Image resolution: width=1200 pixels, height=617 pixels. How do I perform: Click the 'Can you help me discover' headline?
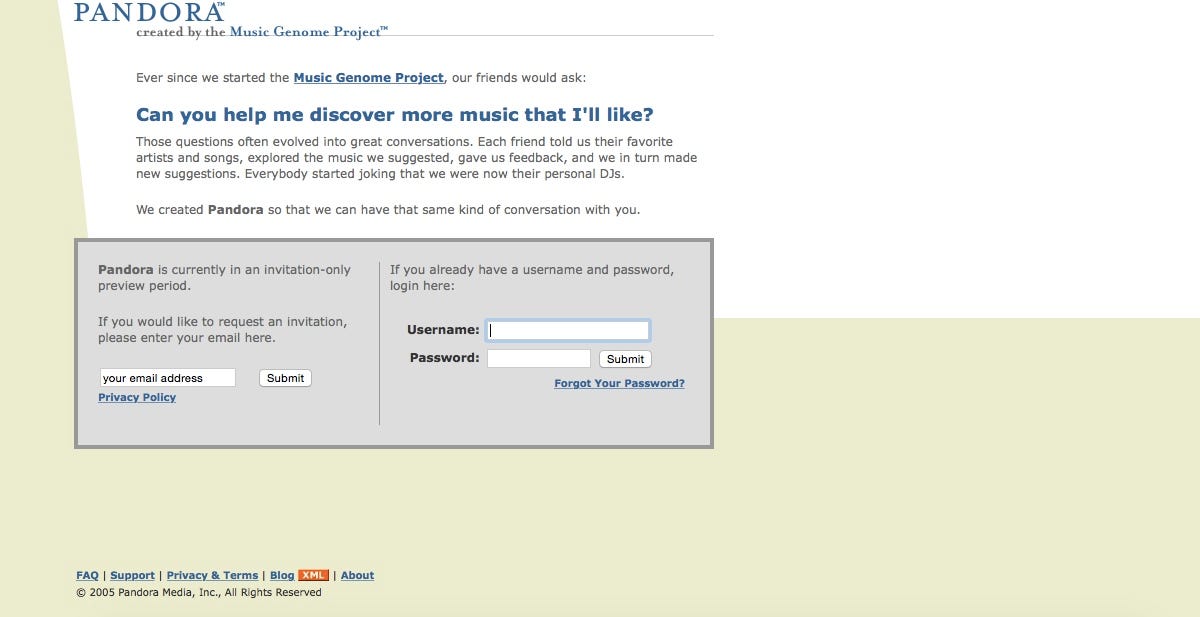[395, 115]
